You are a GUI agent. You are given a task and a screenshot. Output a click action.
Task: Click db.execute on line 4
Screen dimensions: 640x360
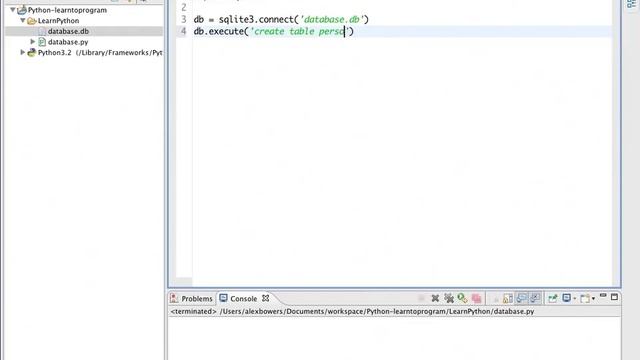click(219, 31)
